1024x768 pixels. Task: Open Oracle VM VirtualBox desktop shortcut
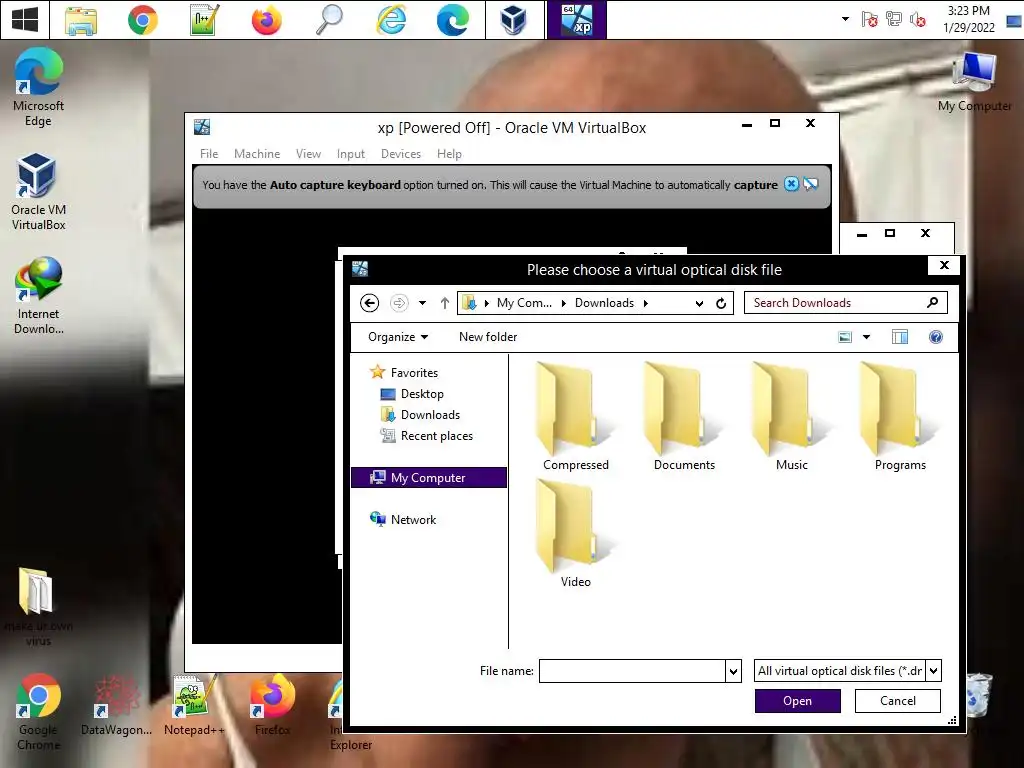38,191
